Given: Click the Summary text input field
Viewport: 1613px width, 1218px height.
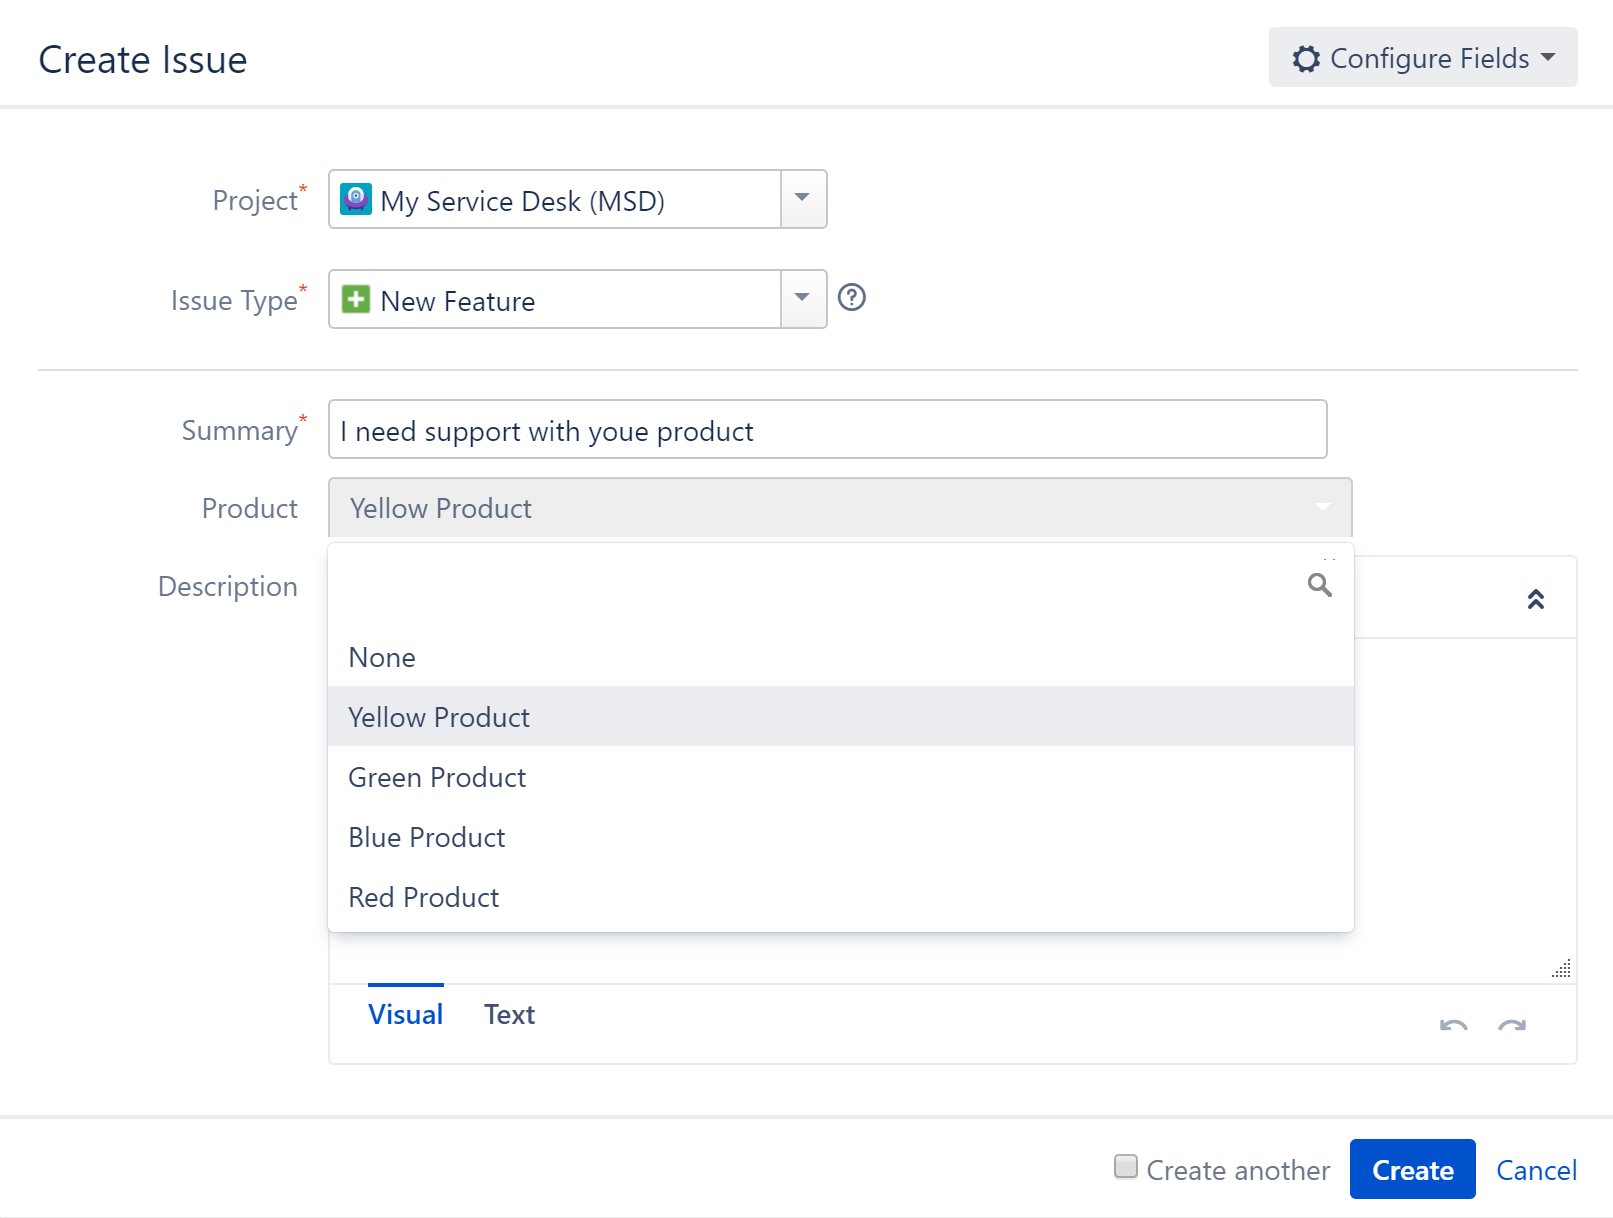Looking at the screenshot, I should click(x=827, y=430).
